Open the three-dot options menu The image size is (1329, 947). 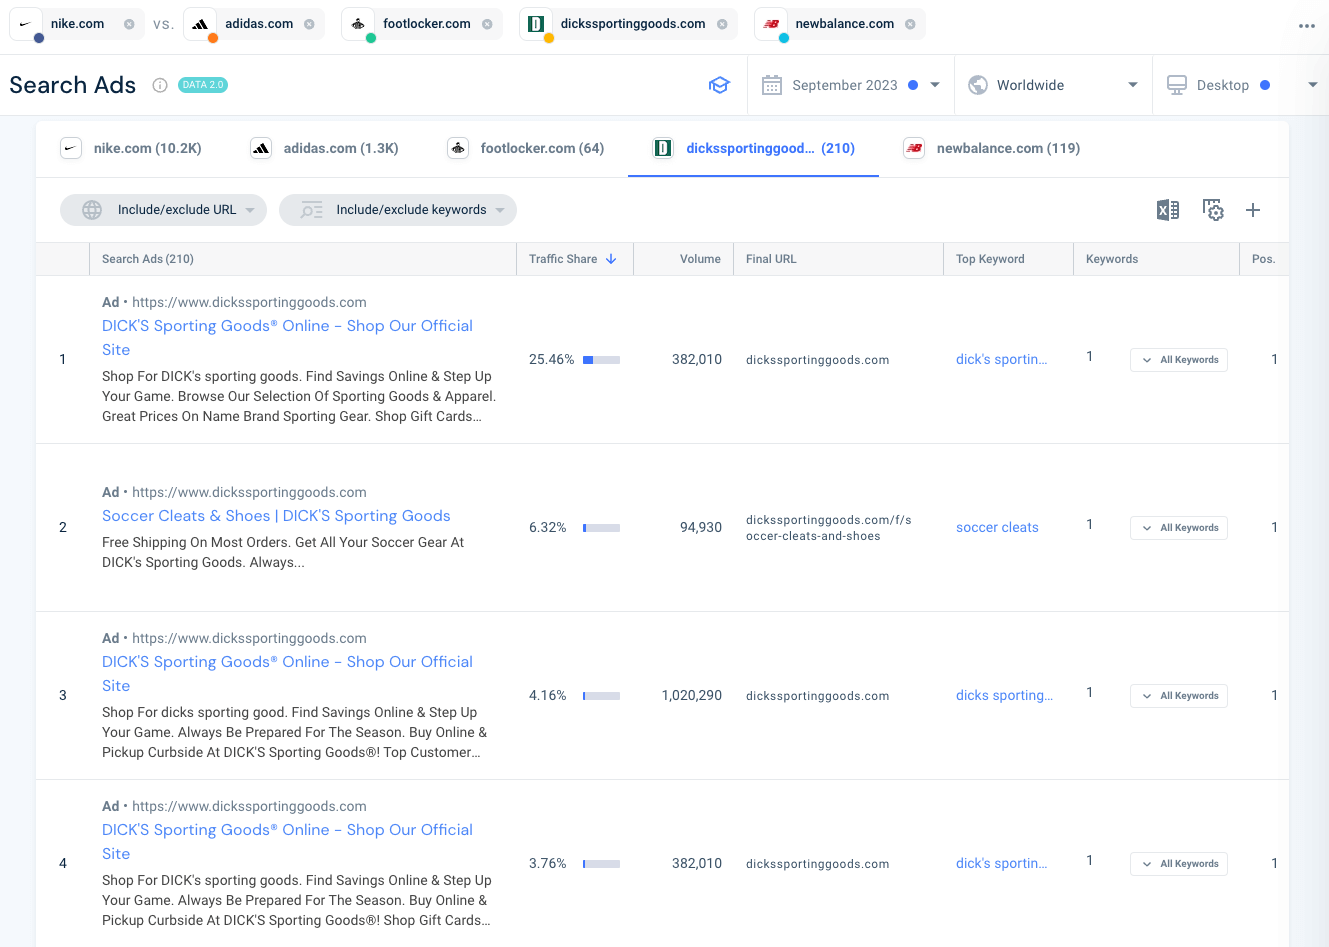coord(1306,26)
